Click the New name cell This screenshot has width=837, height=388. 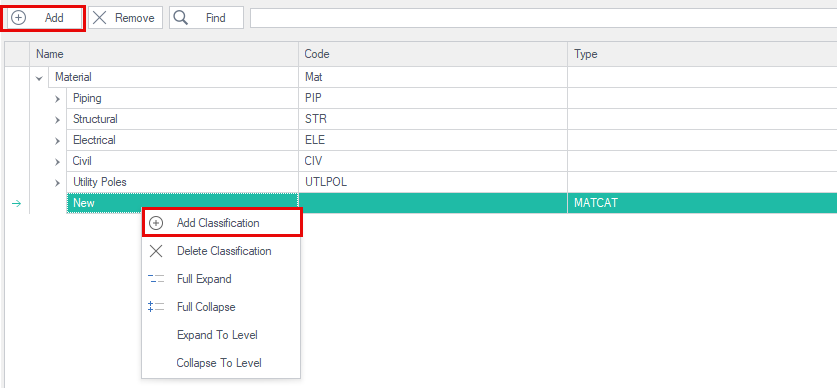pos(183,203)
